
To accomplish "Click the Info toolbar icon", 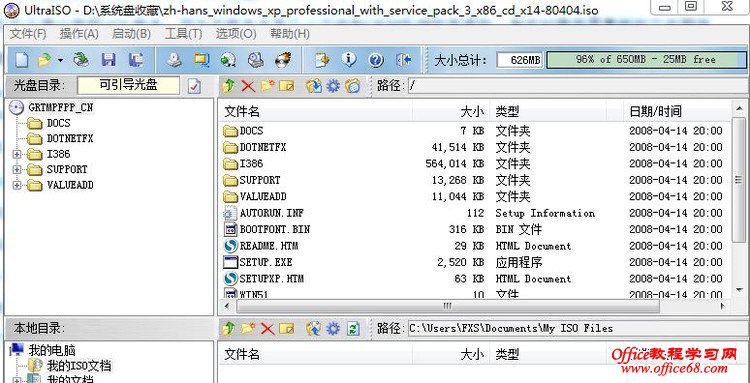I will tap(349, 60).
